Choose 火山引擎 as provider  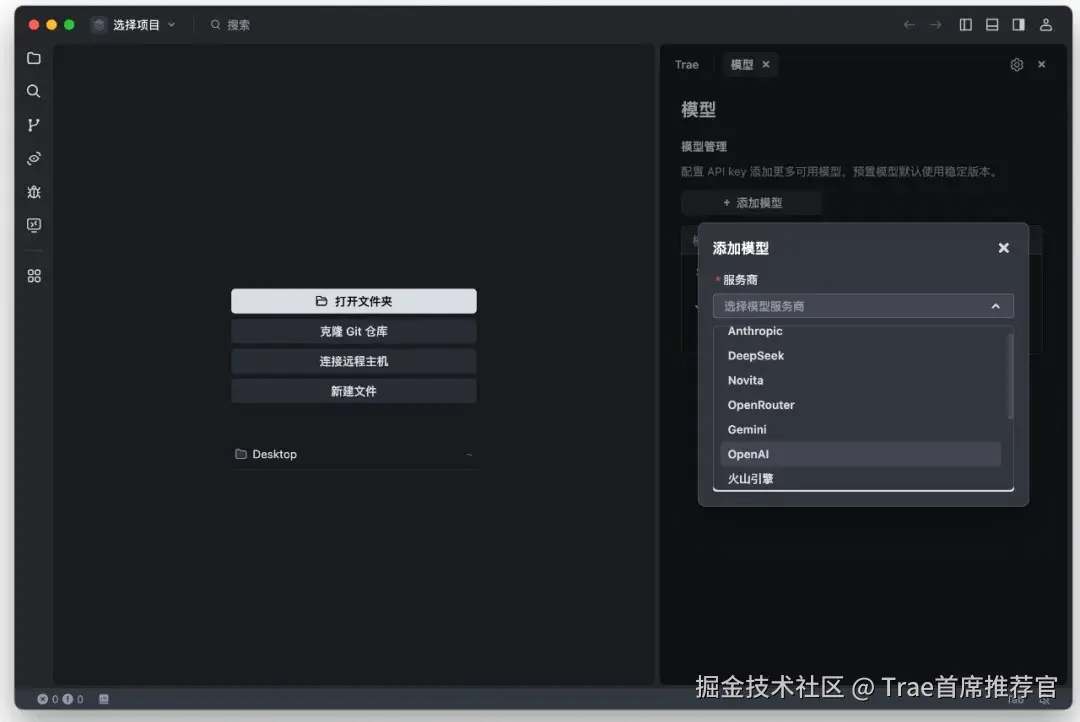coord(860,478)
